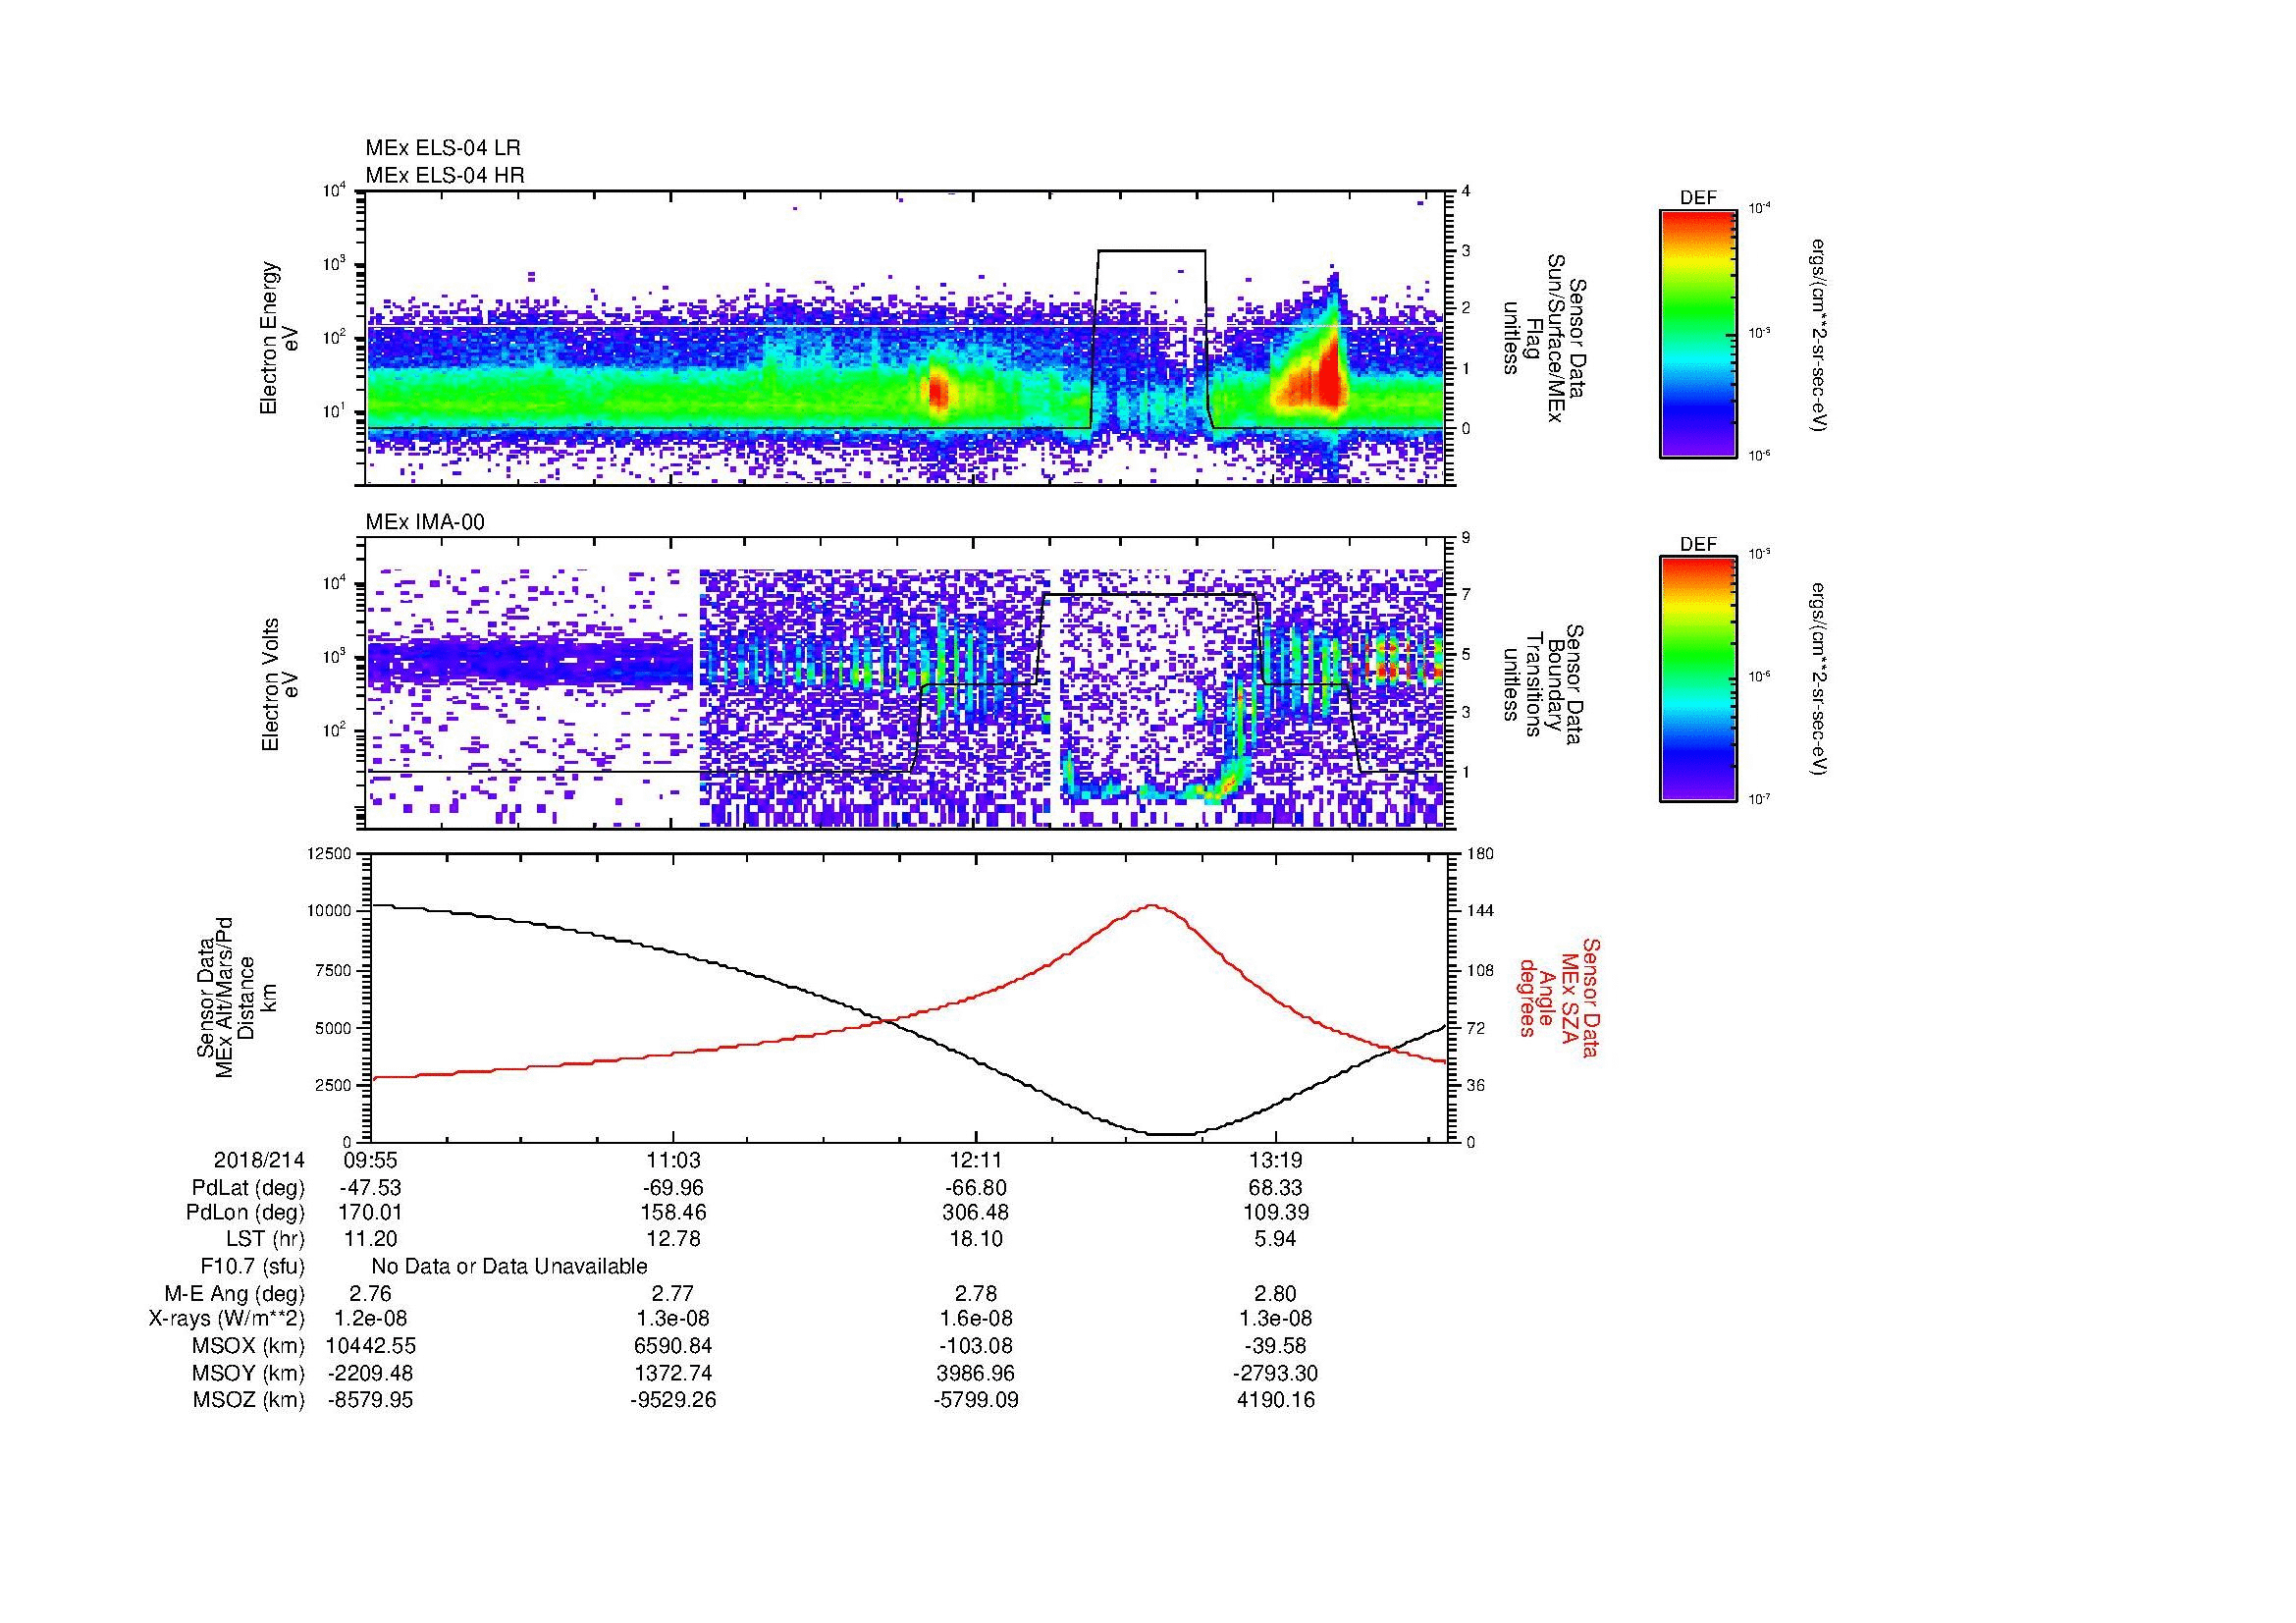This screenshot has width=2296, height=1623.
Task: Click the 'M-E Ang (deg)' row label
Action: click(x=234, y=1294)
